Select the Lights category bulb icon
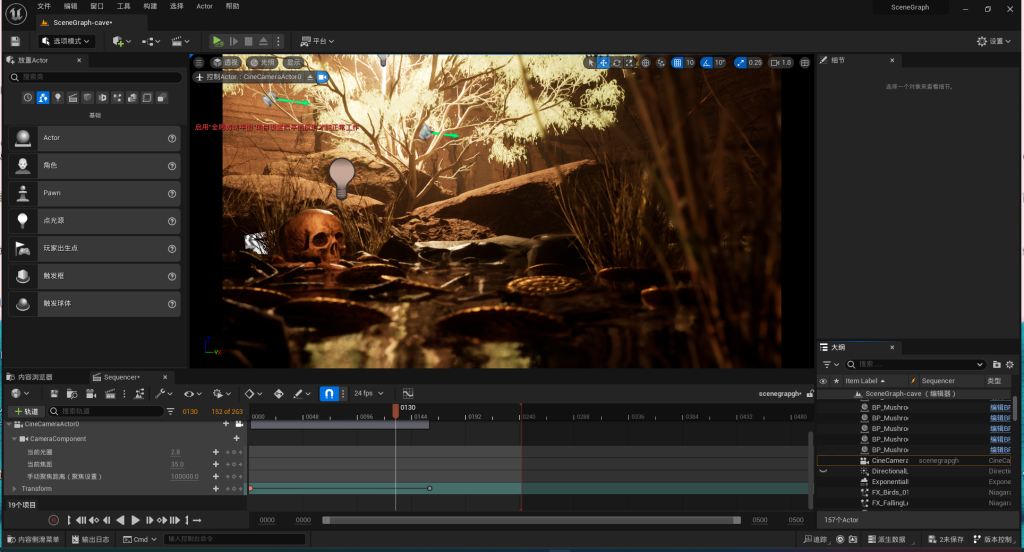Viewport: 1024px width, 552px height. click(58, 97)
